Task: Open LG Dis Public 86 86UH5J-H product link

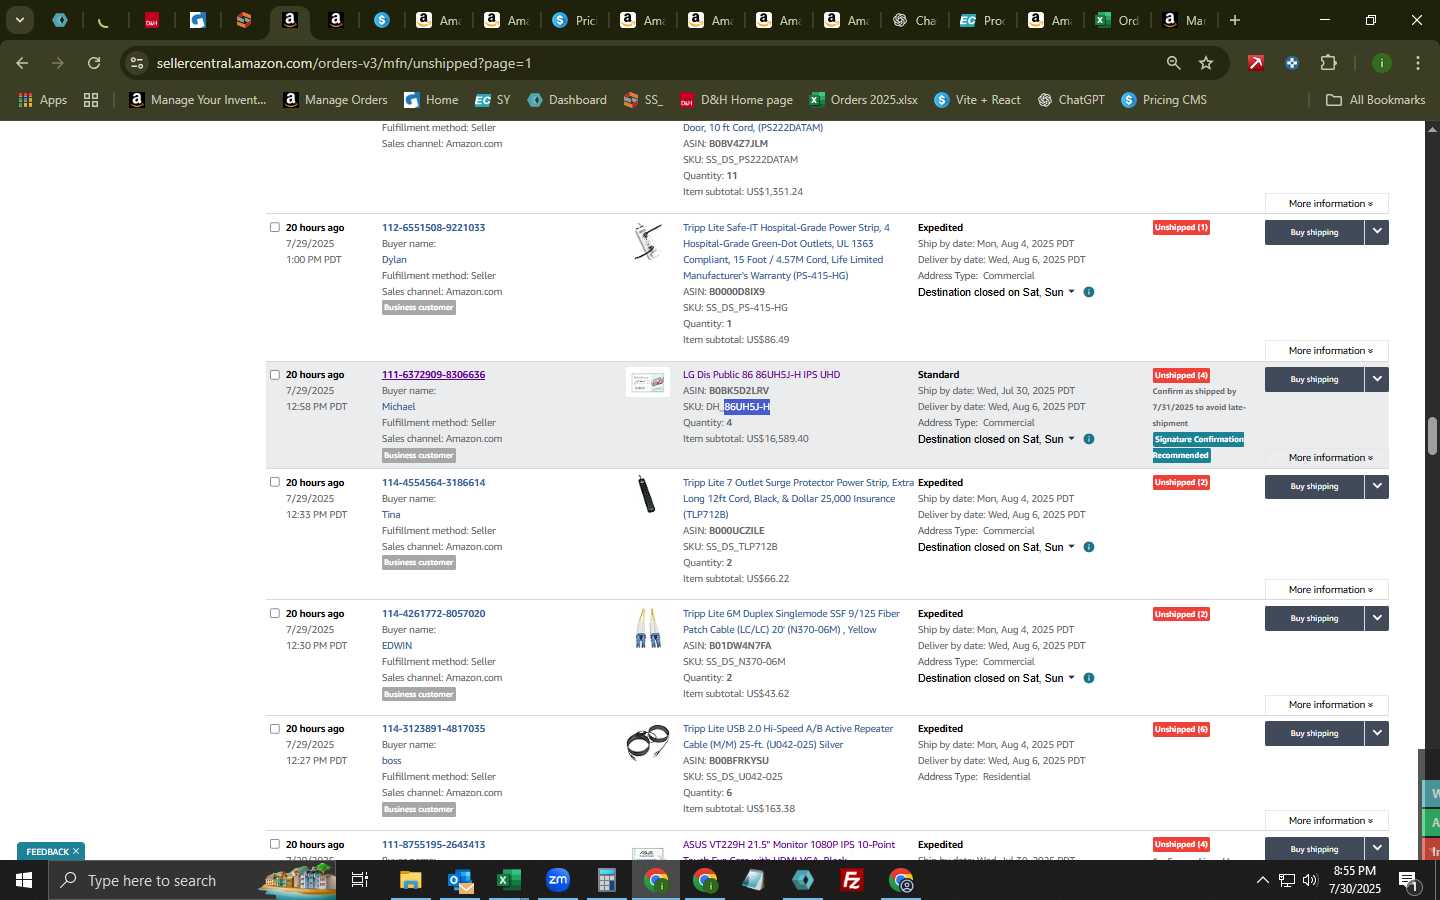Action: (x=761, y=375)
